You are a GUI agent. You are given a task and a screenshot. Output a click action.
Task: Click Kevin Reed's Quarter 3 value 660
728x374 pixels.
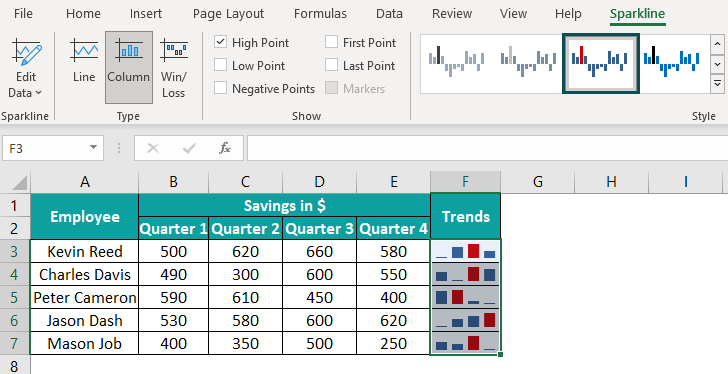pyautogui.click(x=319, y=251)
